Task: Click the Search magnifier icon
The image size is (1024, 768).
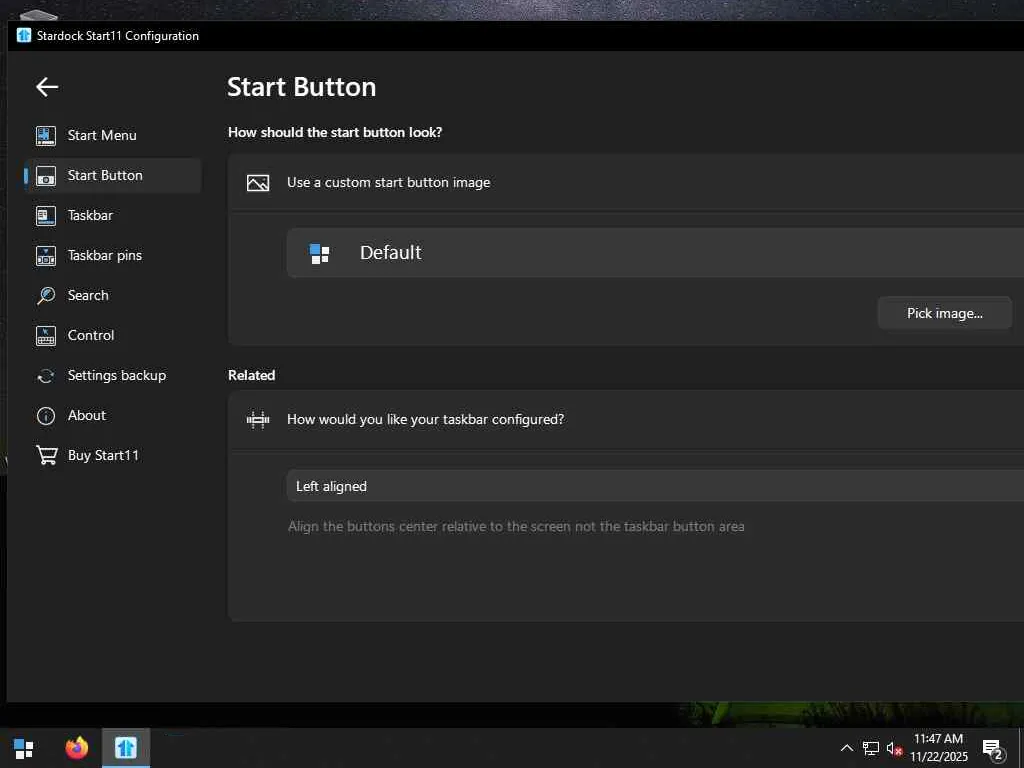Action: (x=46, y=295)
